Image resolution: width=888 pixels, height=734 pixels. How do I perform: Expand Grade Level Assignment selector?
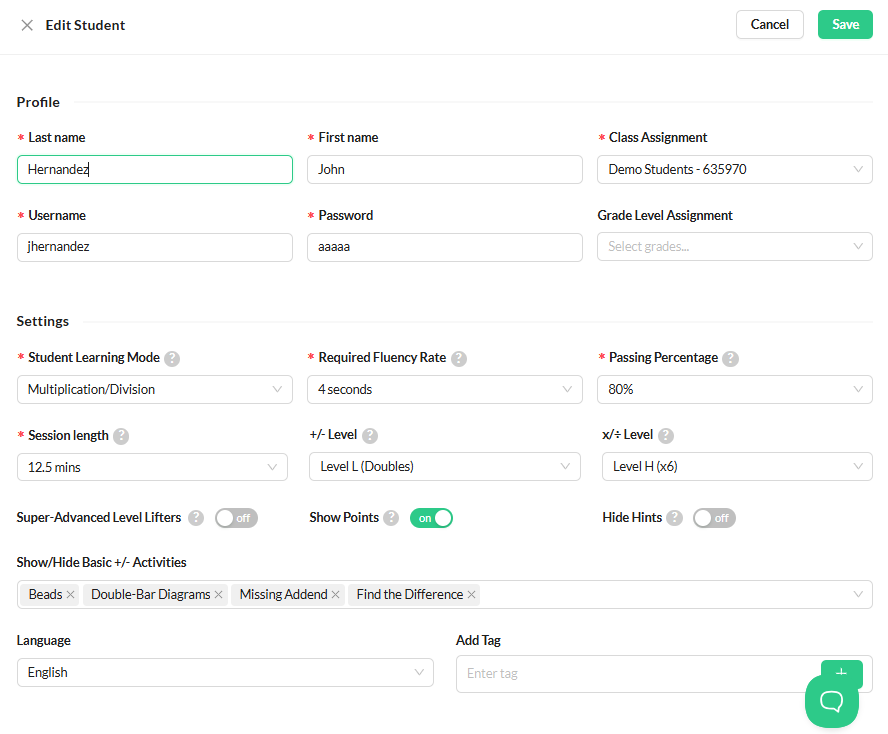pos(735,246)
